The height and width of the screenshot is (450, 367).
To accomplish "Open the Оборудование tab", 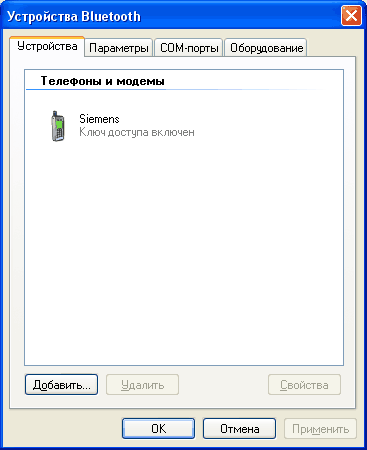I will [x=266, y=48].
